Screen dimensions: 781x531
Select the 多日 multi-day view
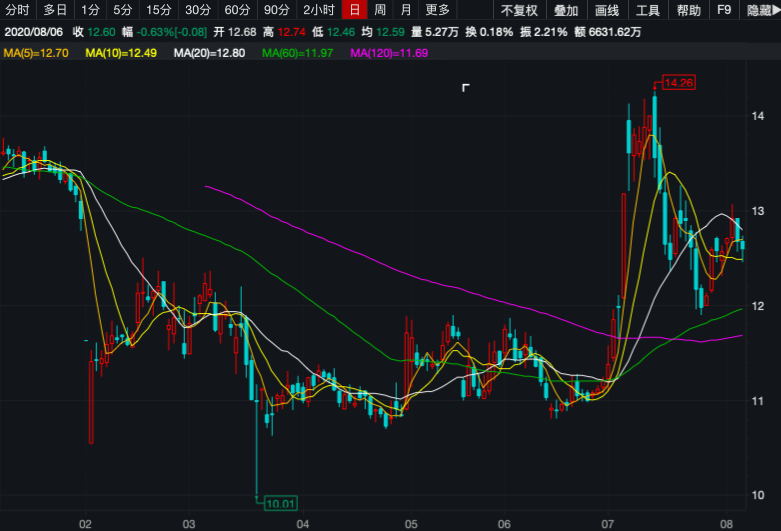[55, 10]
